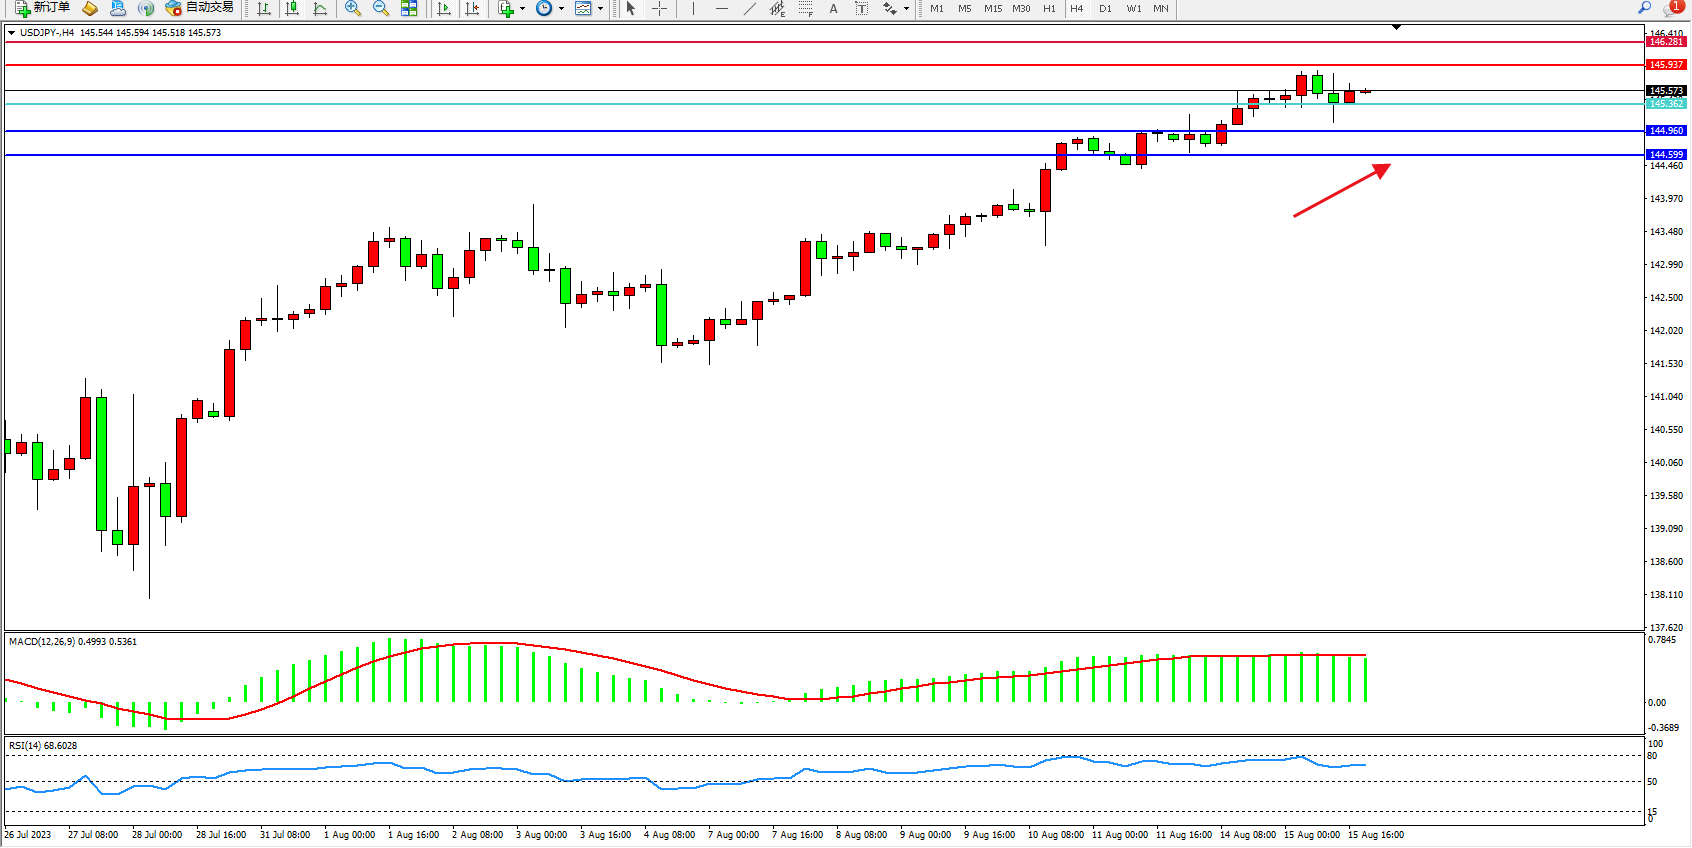Zoom in on the chart

click(353, 8)
